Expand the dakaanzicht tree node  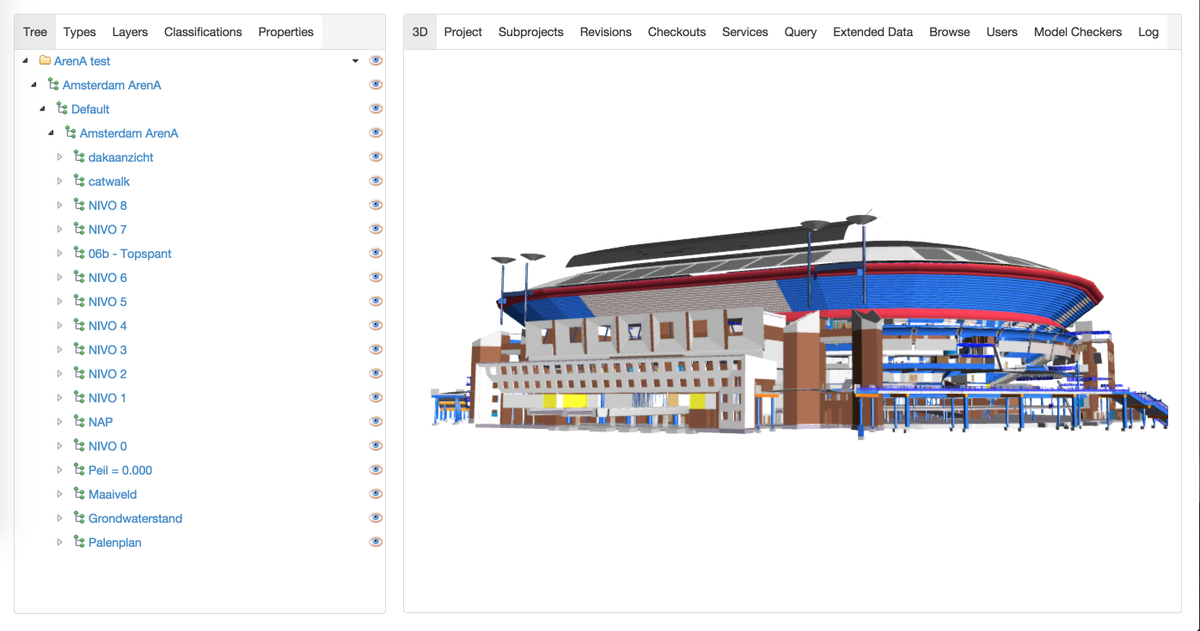60,157
